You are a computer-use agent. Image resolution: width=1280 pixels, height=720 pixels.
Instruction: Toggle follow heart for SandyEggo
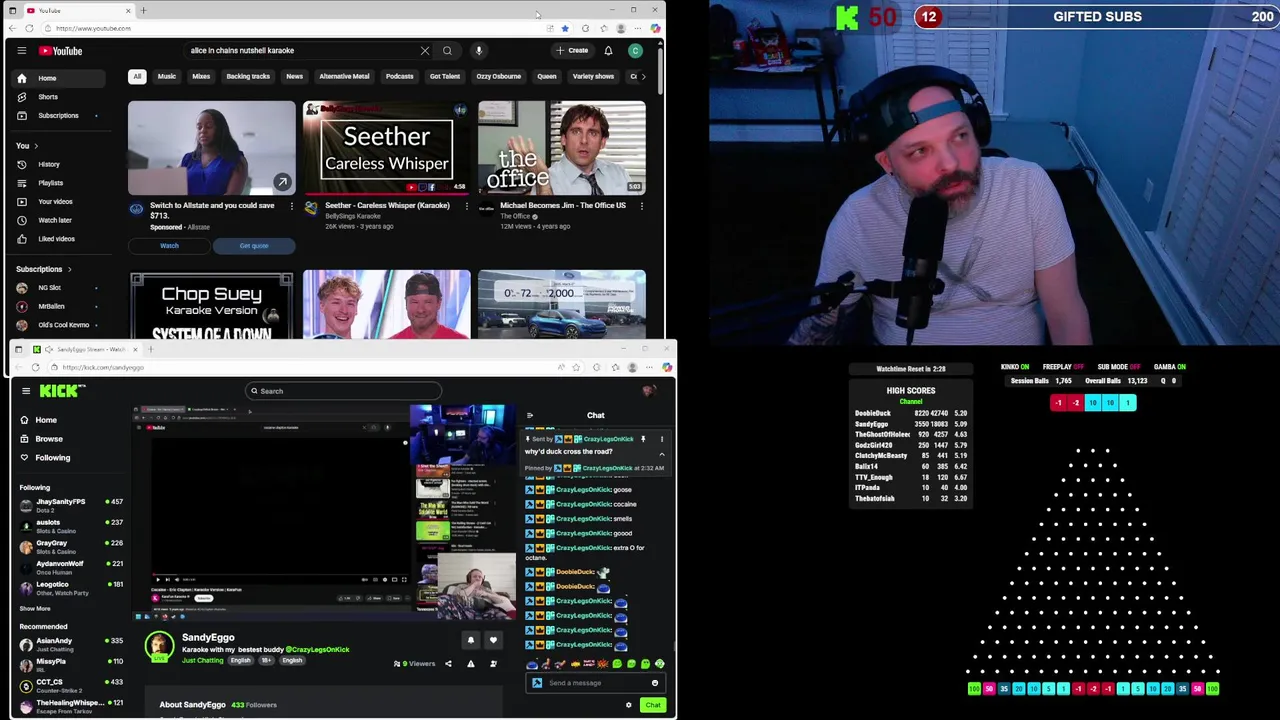493,640
